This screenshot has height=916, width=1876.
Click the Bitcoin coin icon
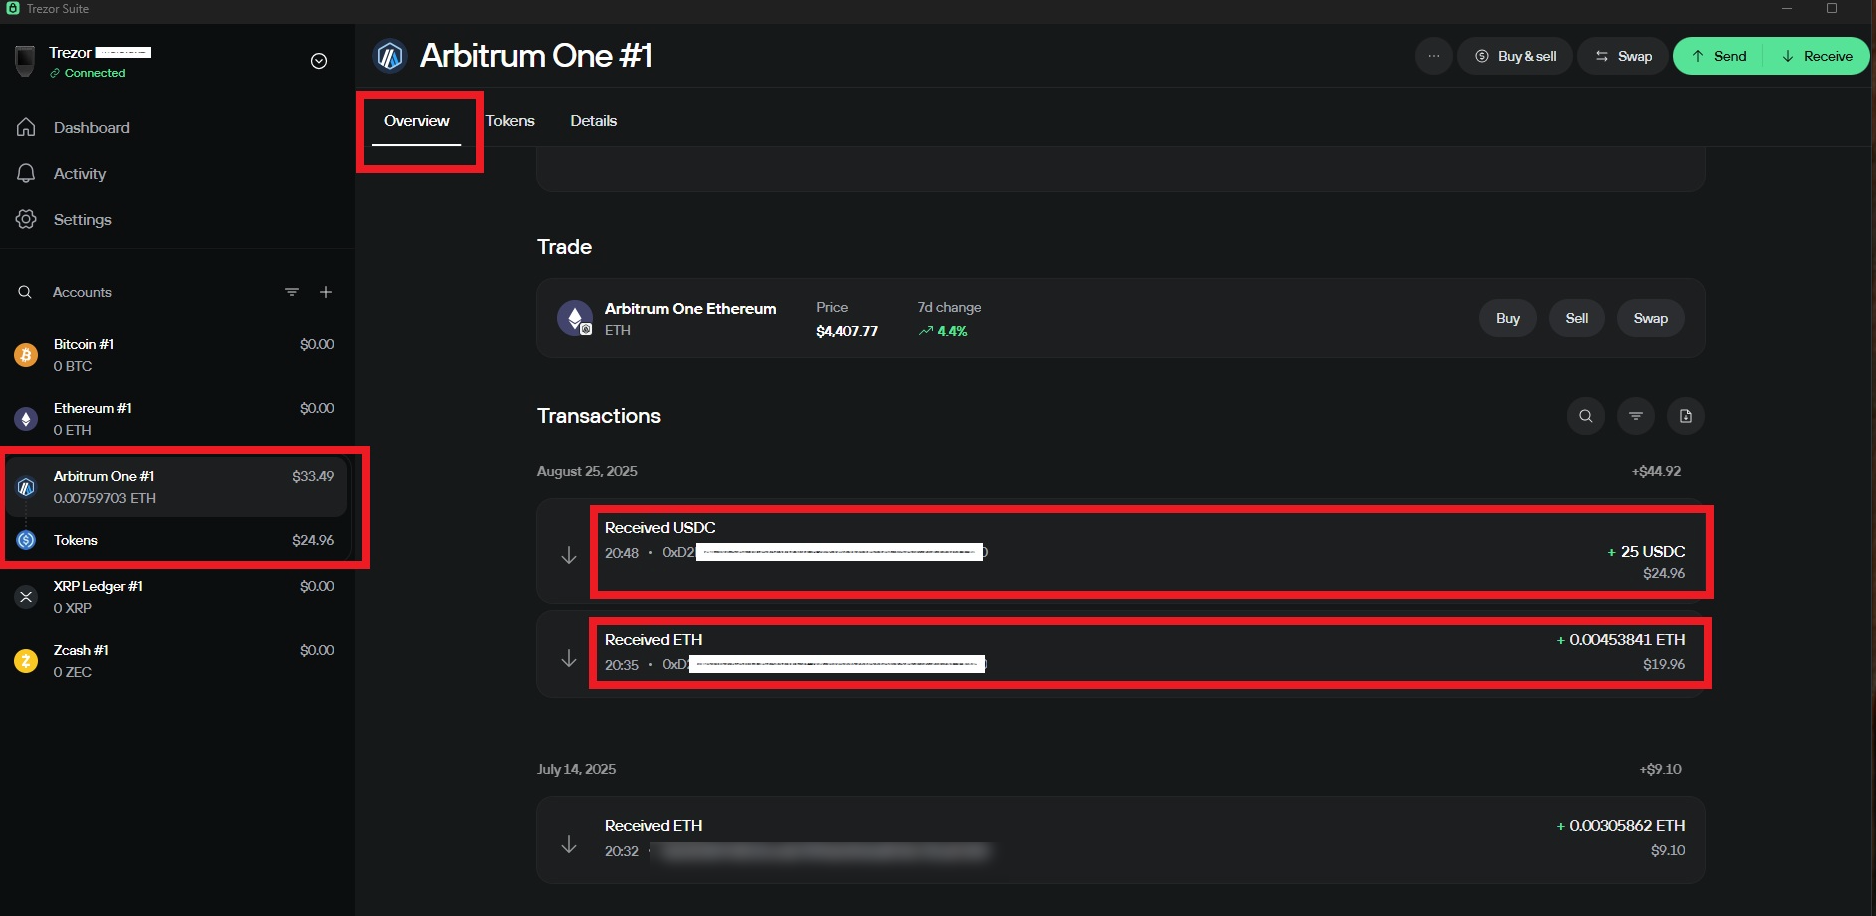(26, 355)
